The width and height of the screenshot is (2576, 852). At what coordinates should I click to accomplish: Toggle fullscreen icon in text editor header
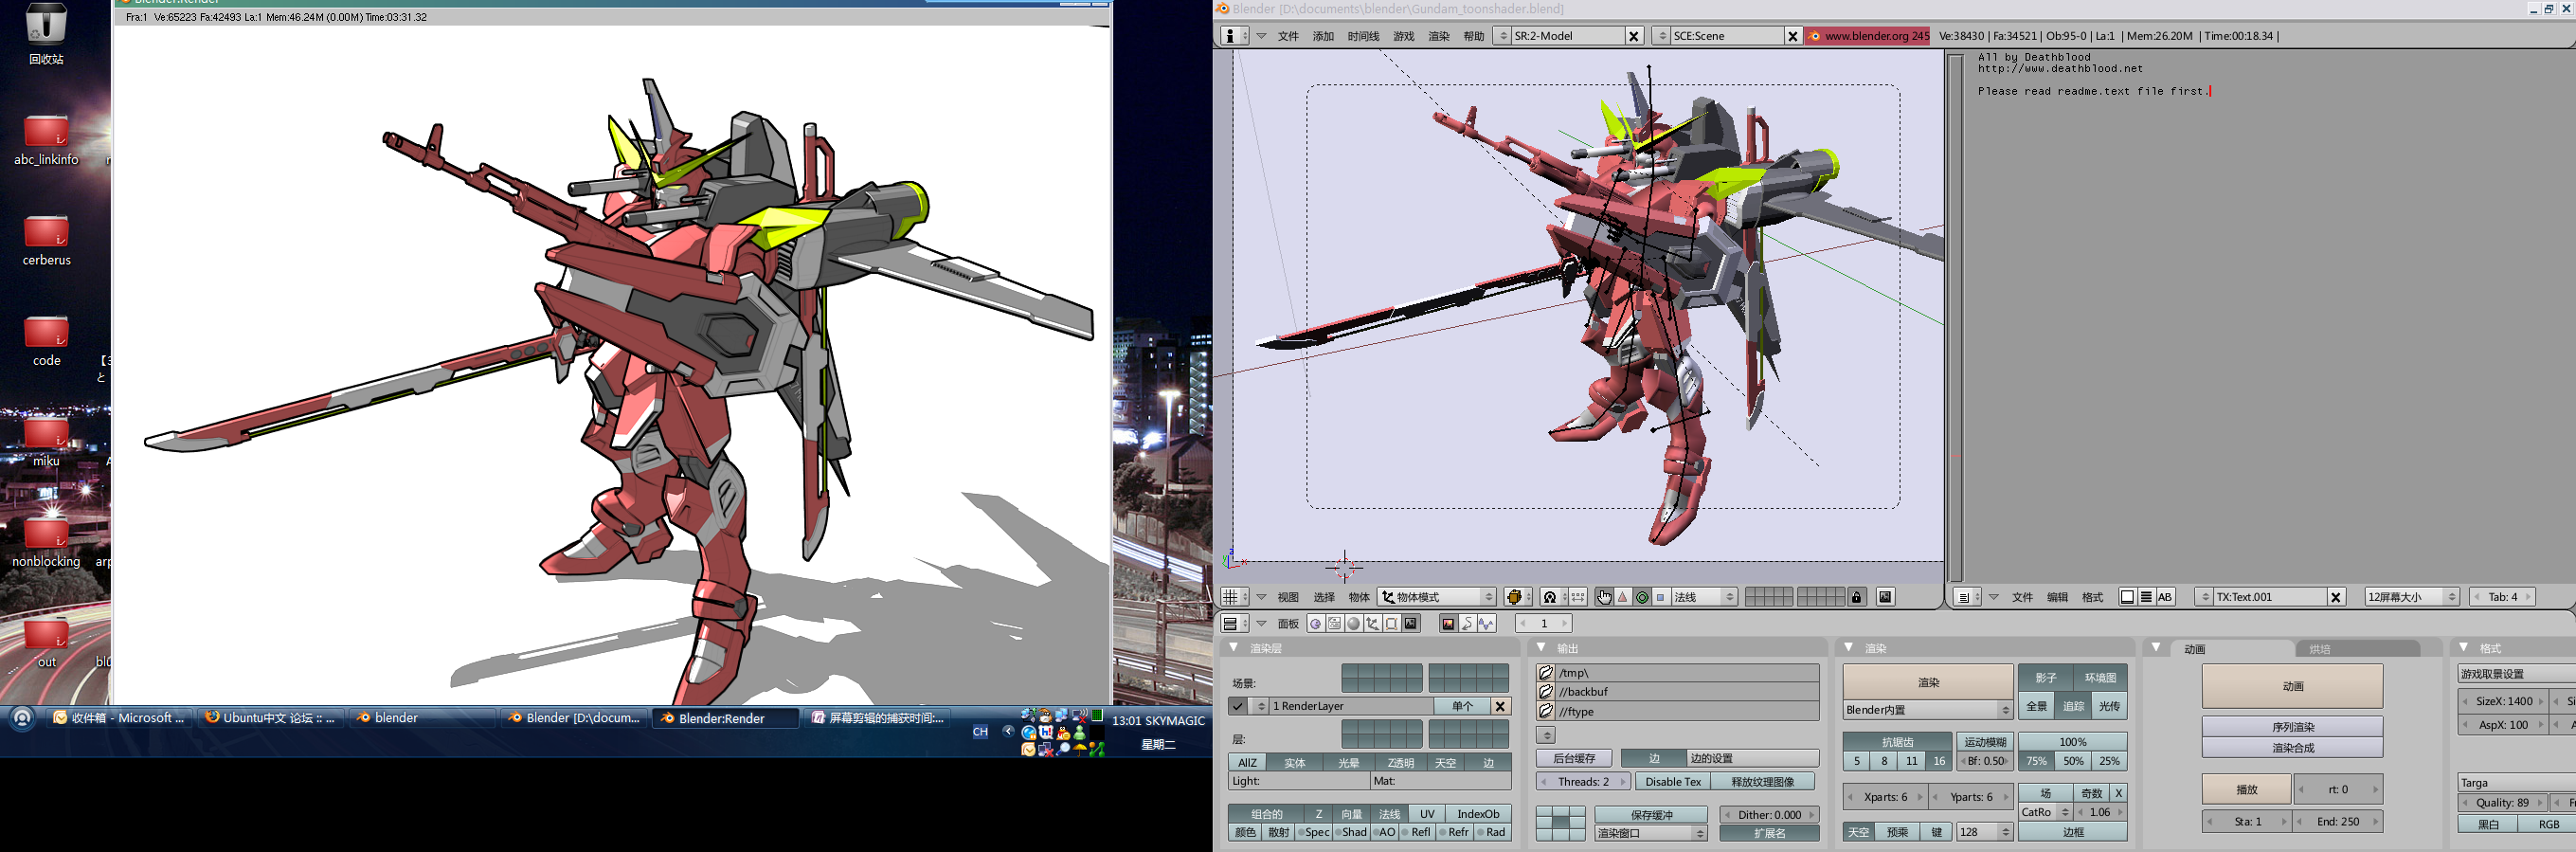[x=2128, y=597]
